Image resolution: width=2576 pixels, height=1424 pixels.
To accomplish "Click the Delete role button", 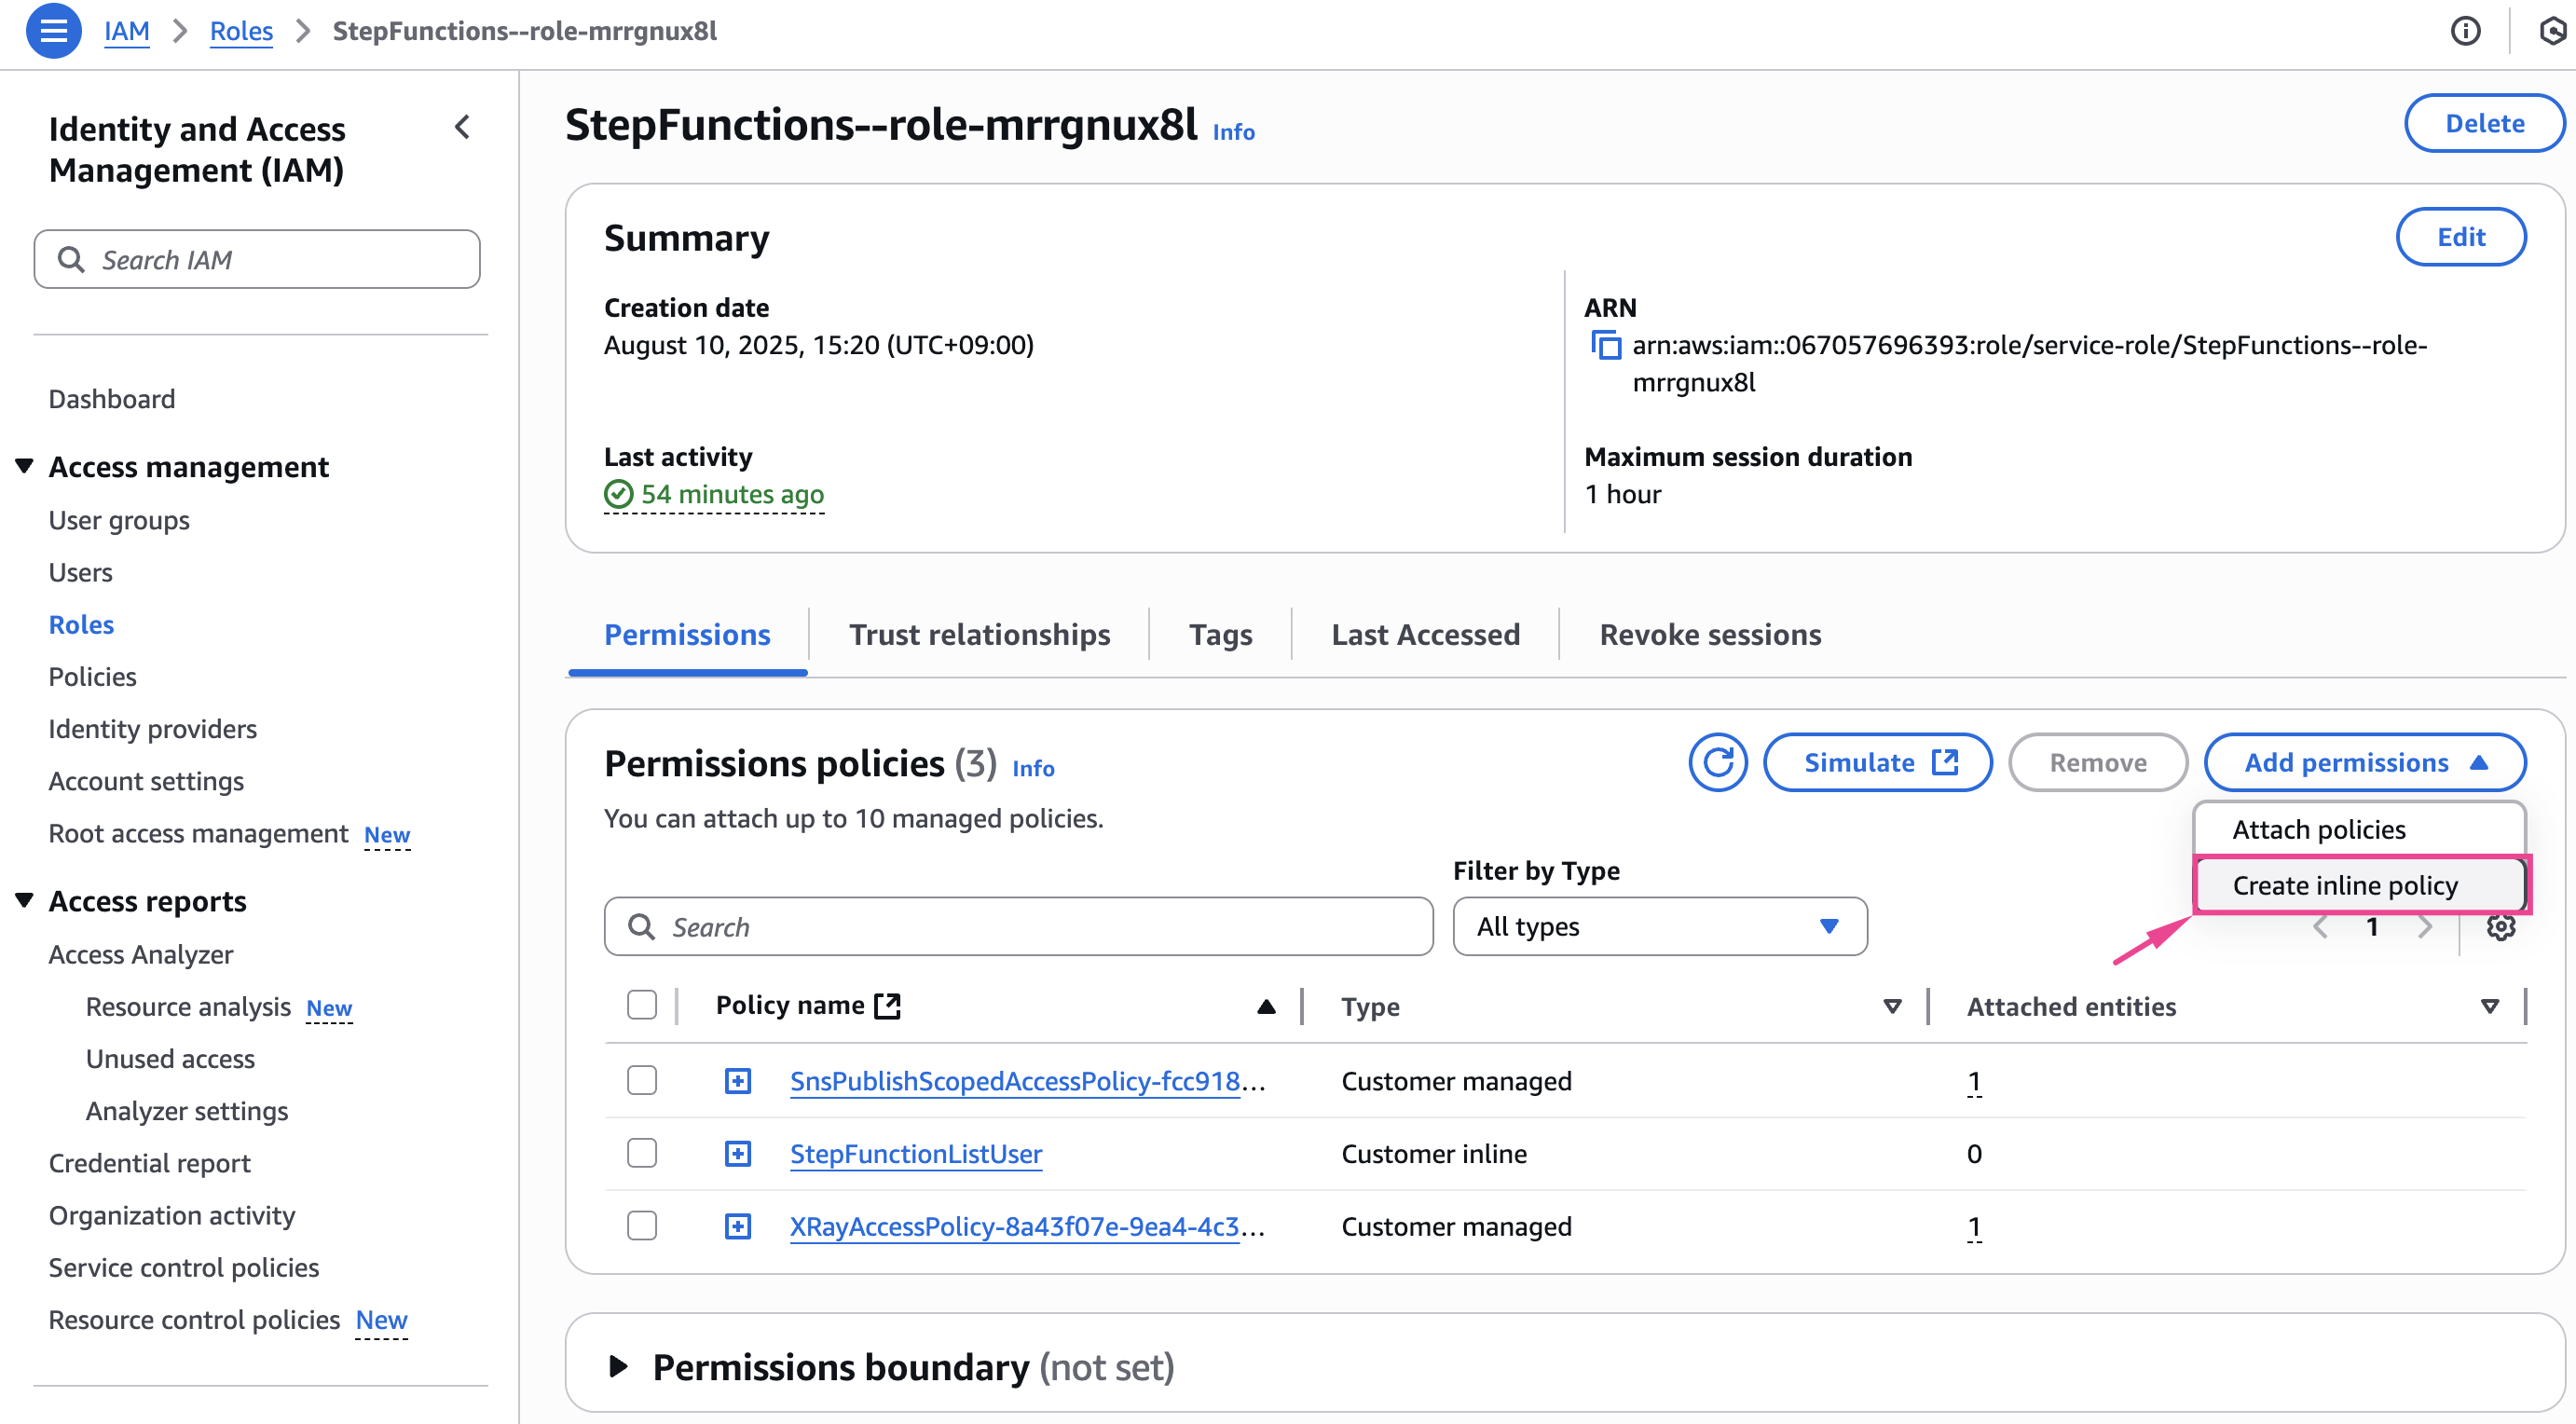I will [x=2484, y=123].
